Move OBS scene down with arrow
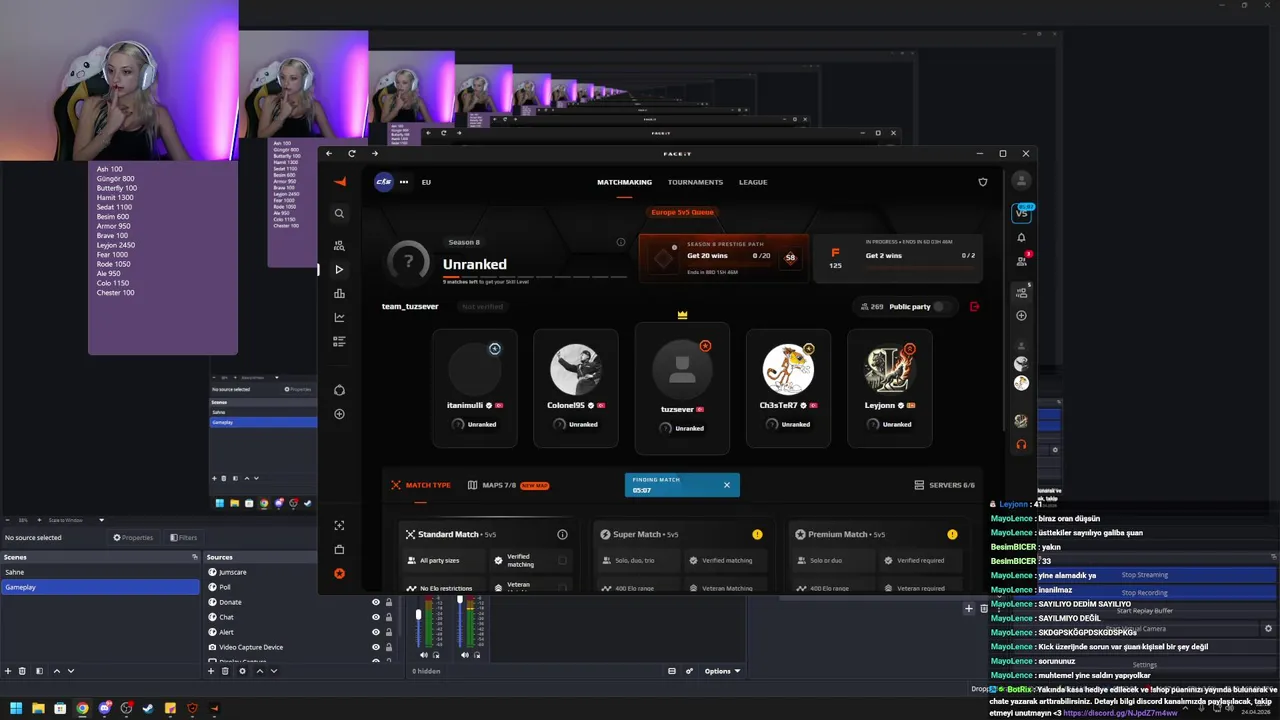This screenshot has width=1280, height=720. 71,671
